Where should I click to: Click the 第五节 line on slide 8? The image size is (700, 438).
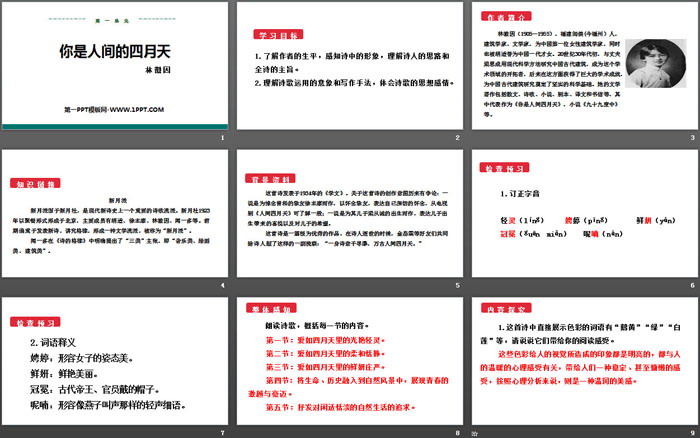[341, 407]
